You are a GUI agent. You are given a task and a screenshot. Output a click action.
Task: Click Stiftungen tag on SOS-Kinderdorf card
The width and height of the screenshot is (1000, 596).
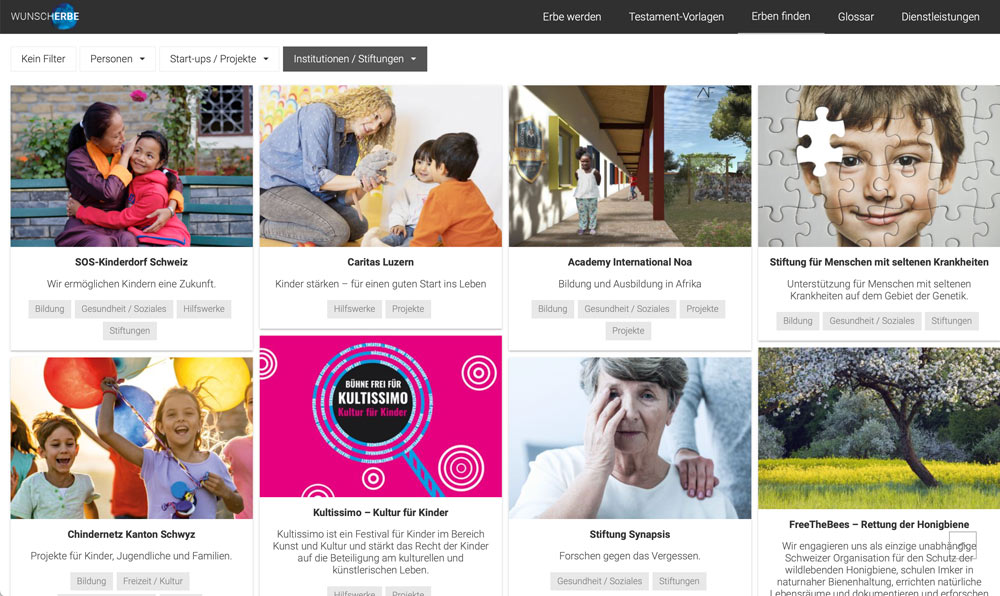coord(129,330)
